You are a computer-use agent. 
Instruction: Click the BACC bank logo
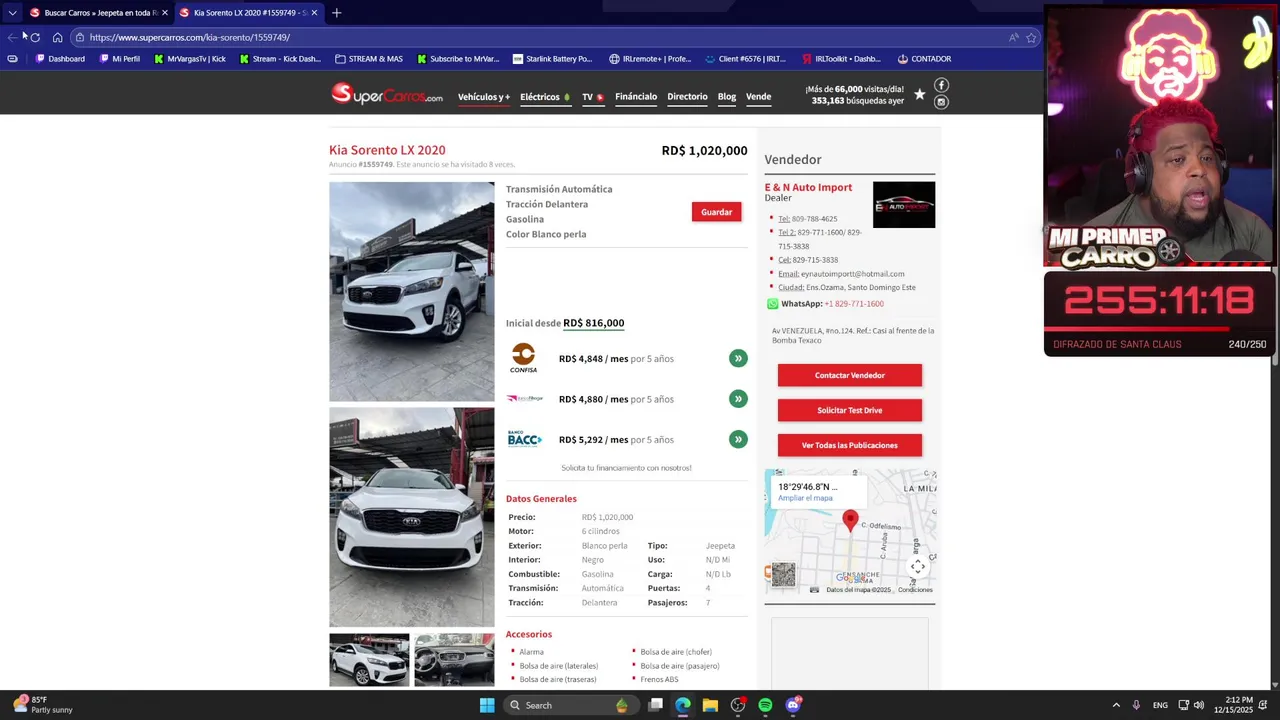coord(524,439)
